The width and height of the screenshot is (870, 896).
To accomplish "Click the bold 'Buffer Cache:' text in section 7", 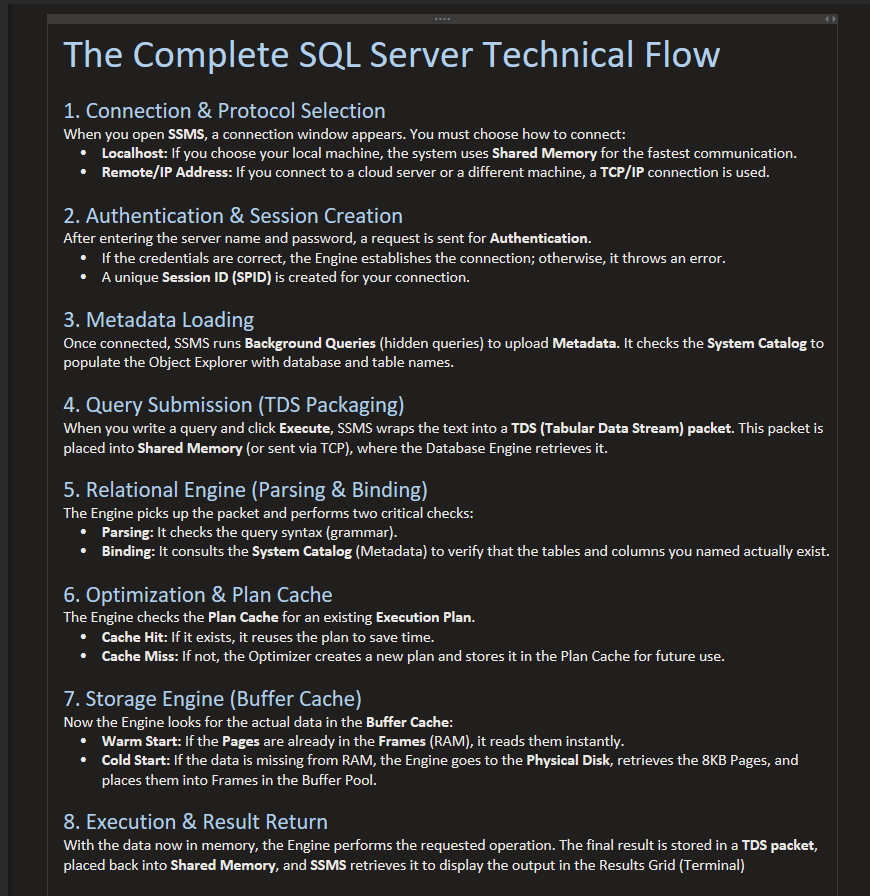I will 409,722.
